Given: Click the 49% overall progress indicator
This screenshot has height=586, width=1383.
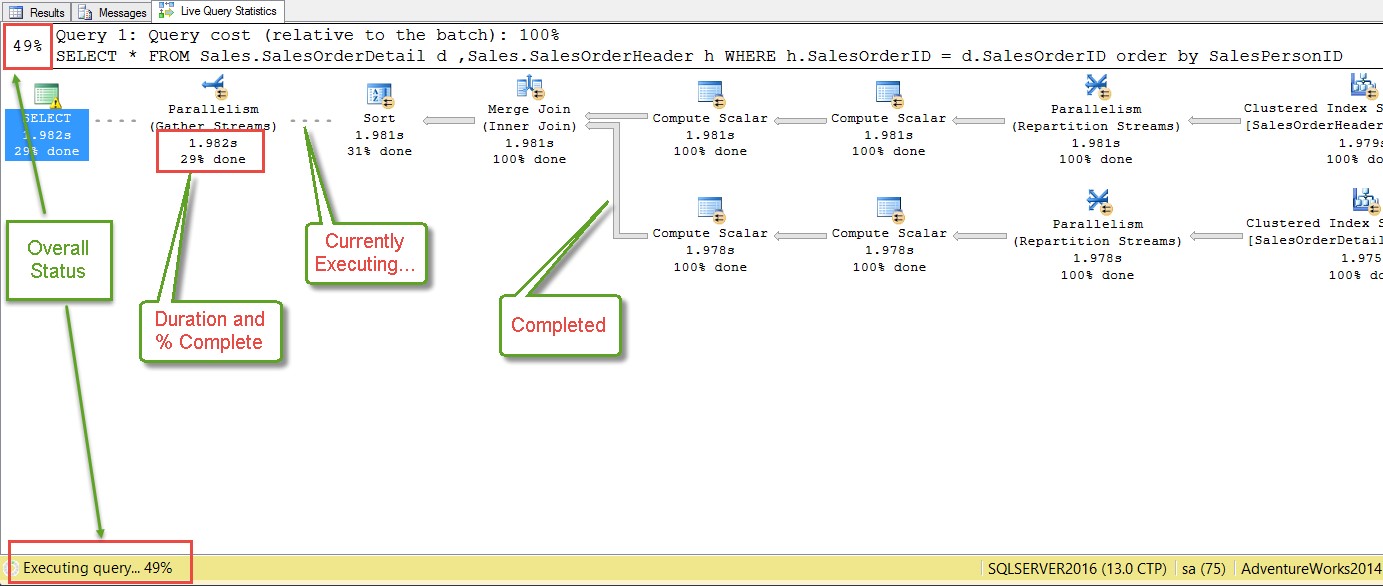Looking at the screenshot, I should tap(27, 46).
